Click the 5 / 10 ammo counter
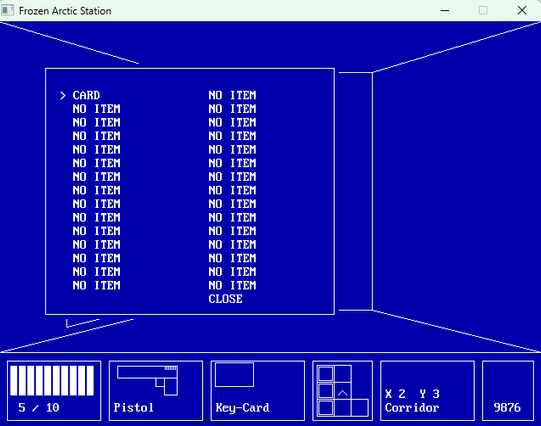The width and height of the screenshot is (541, 426). pos(39,408)
